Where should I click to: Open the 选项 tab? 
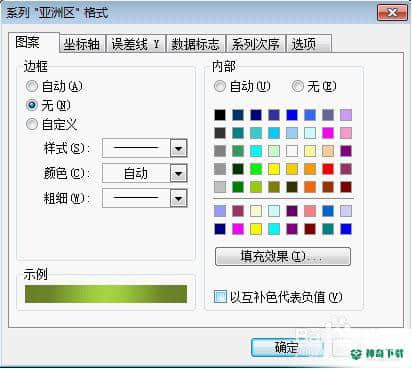coord(308,44)
